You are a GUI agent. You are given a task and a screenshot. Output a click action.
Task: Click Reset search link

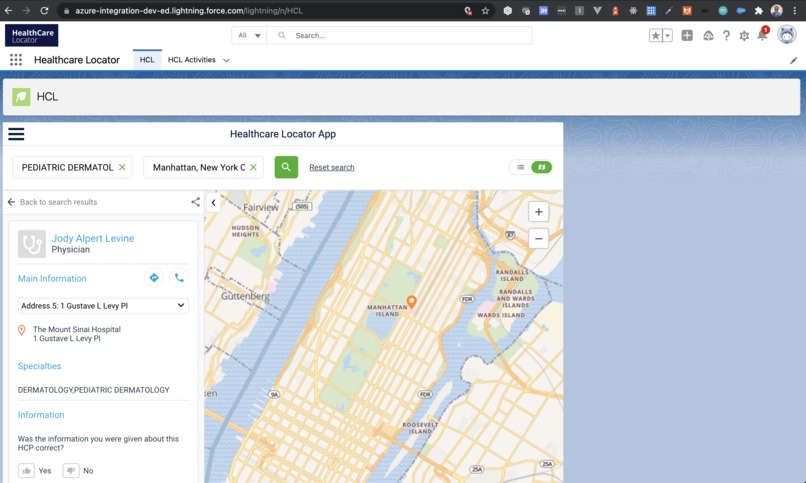332,168
